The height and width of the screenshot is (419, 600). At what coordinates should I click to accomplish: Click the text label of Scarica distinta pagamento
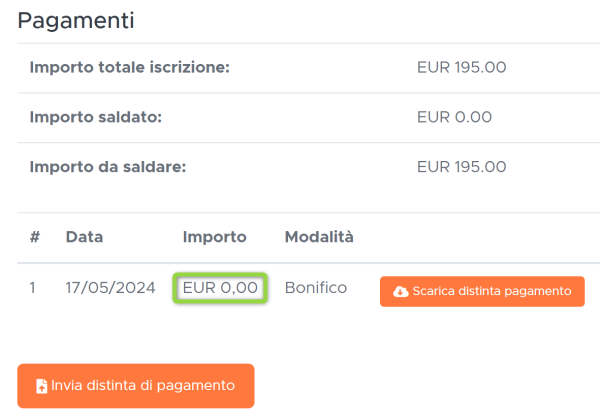tap(492, 291)
